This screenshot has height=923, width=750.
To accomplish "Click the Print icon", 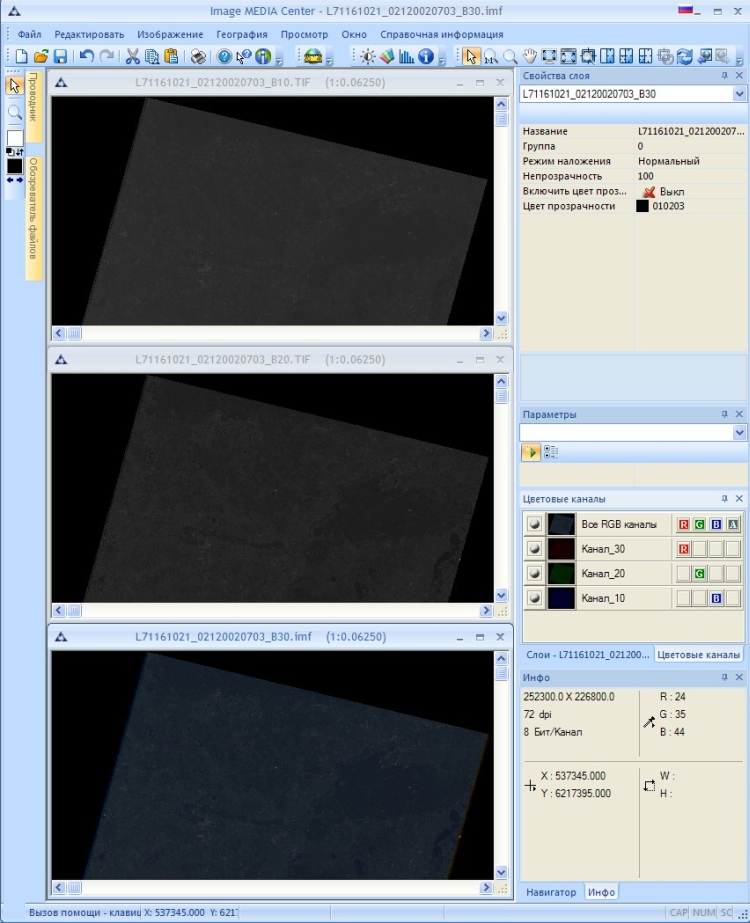I will click(199, 57).
